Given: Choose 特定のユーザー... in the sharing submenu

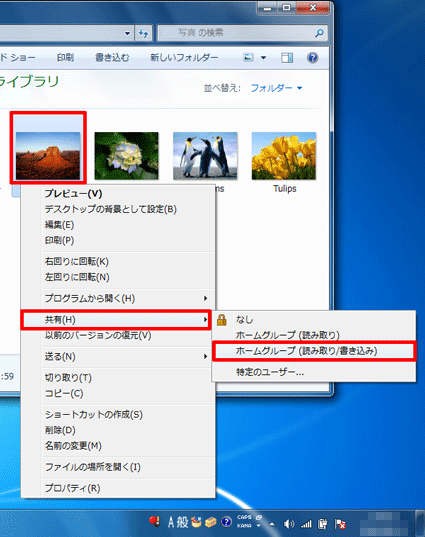Looking at the screenshot, I should (314, 372).
